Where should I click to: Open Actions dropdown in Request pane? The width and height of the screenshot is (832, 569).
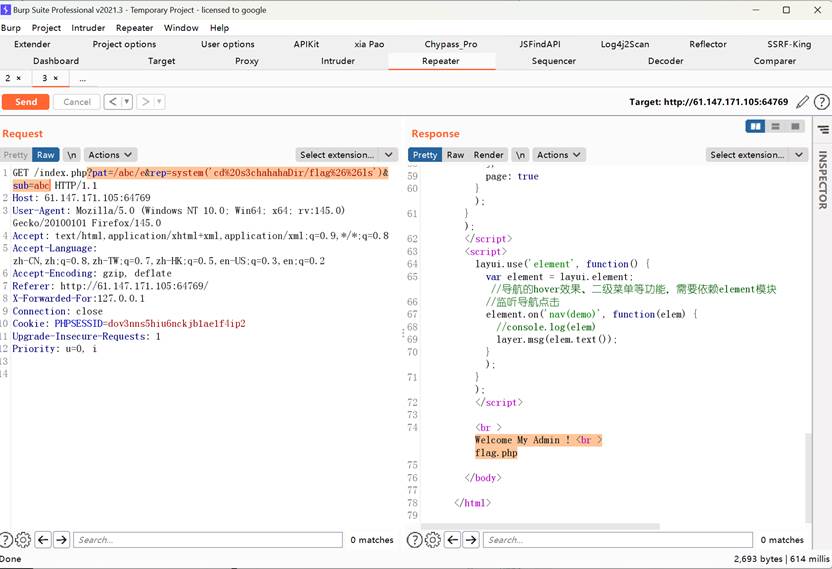click(110, 155)
